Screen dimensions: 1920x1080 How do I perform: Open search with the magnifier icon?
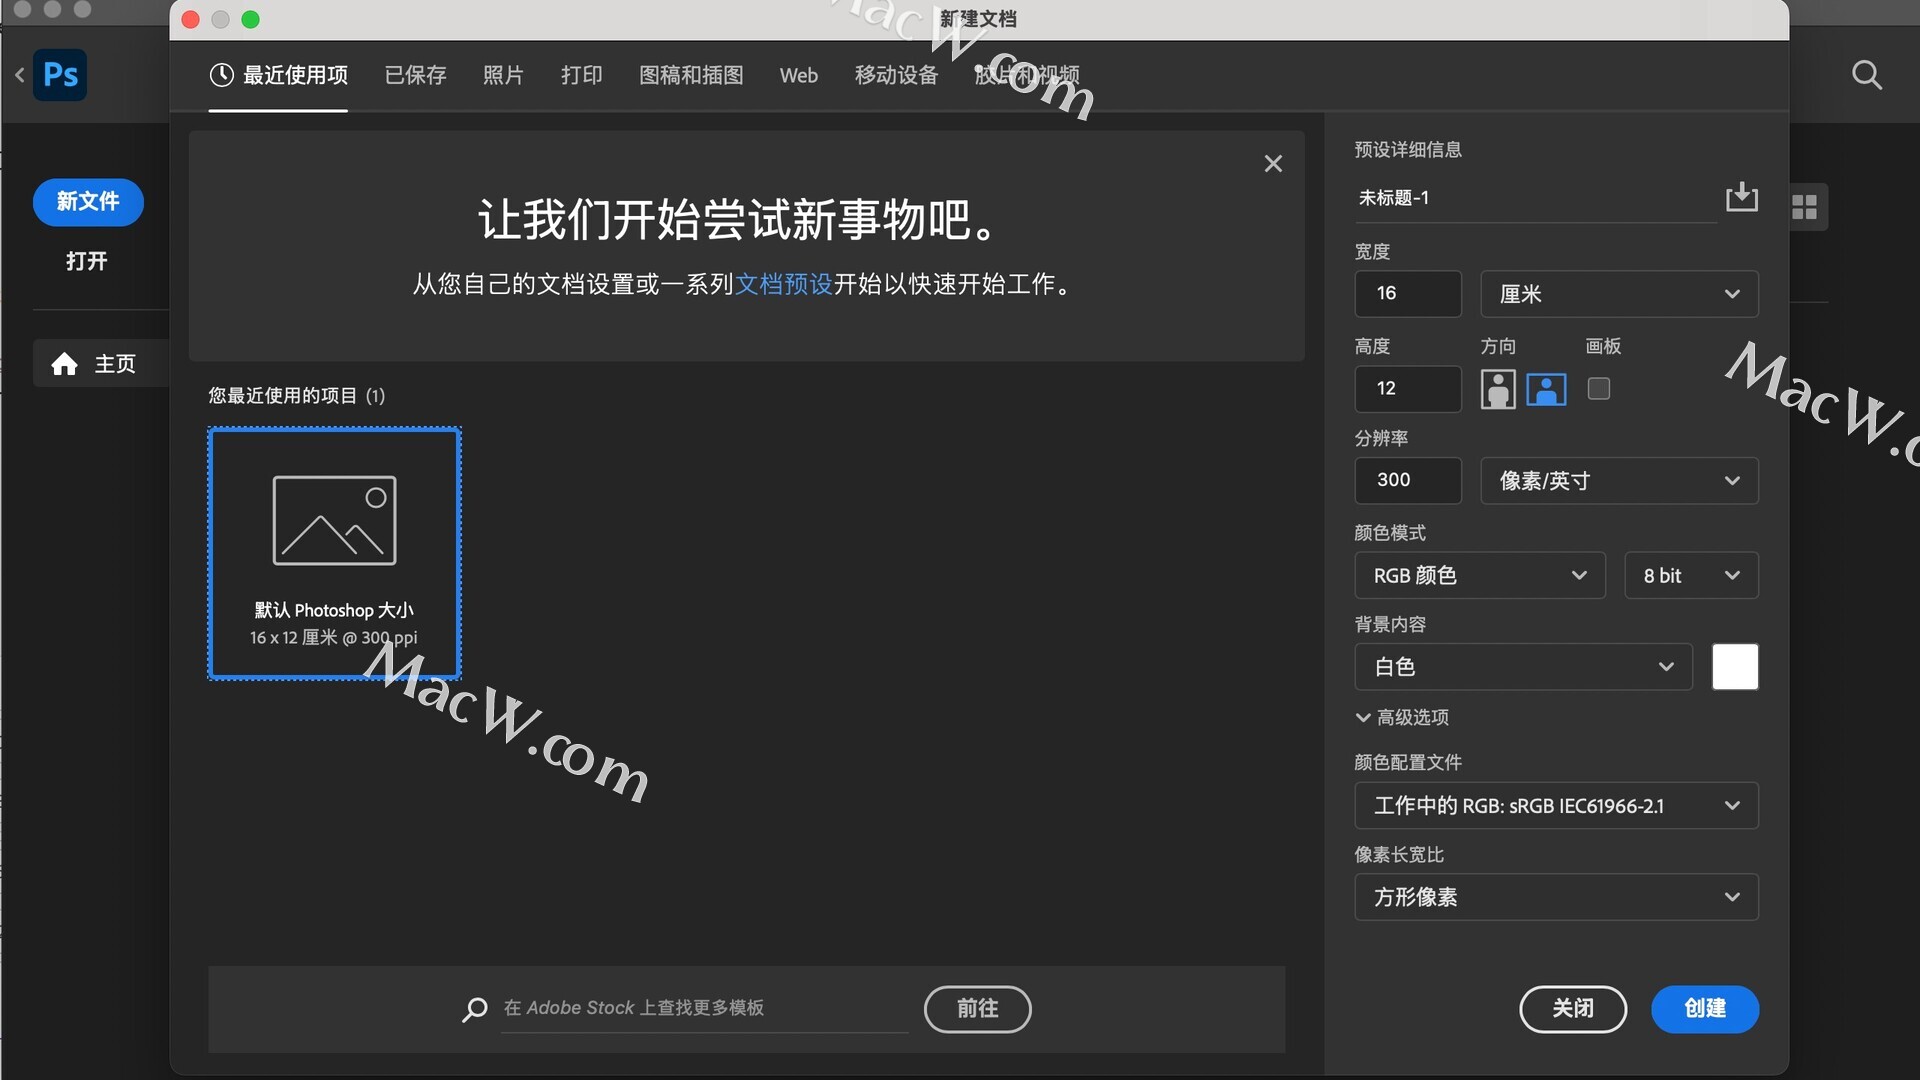coord(1866,75)
